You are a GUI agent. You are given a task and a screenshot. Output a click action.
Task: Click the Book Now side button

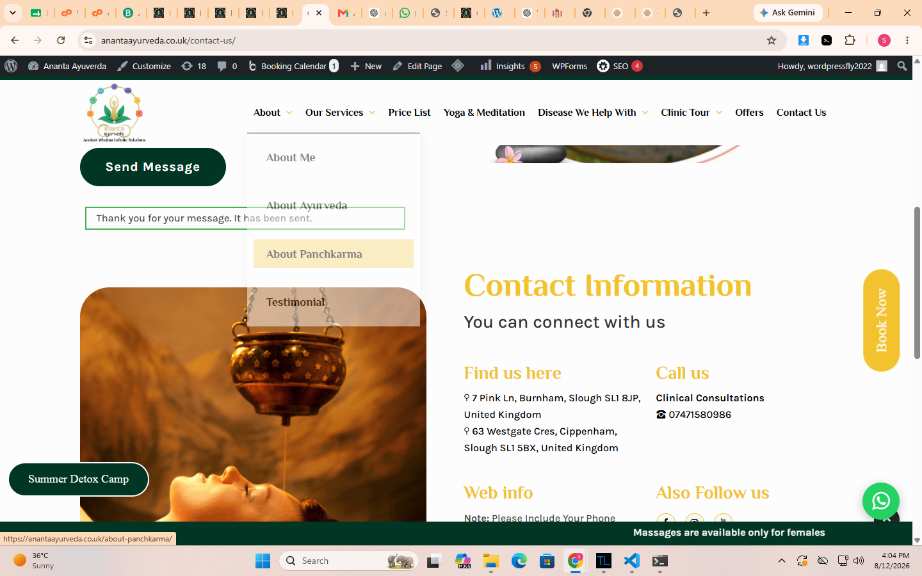pyautogui.click(x=881, y=320)
